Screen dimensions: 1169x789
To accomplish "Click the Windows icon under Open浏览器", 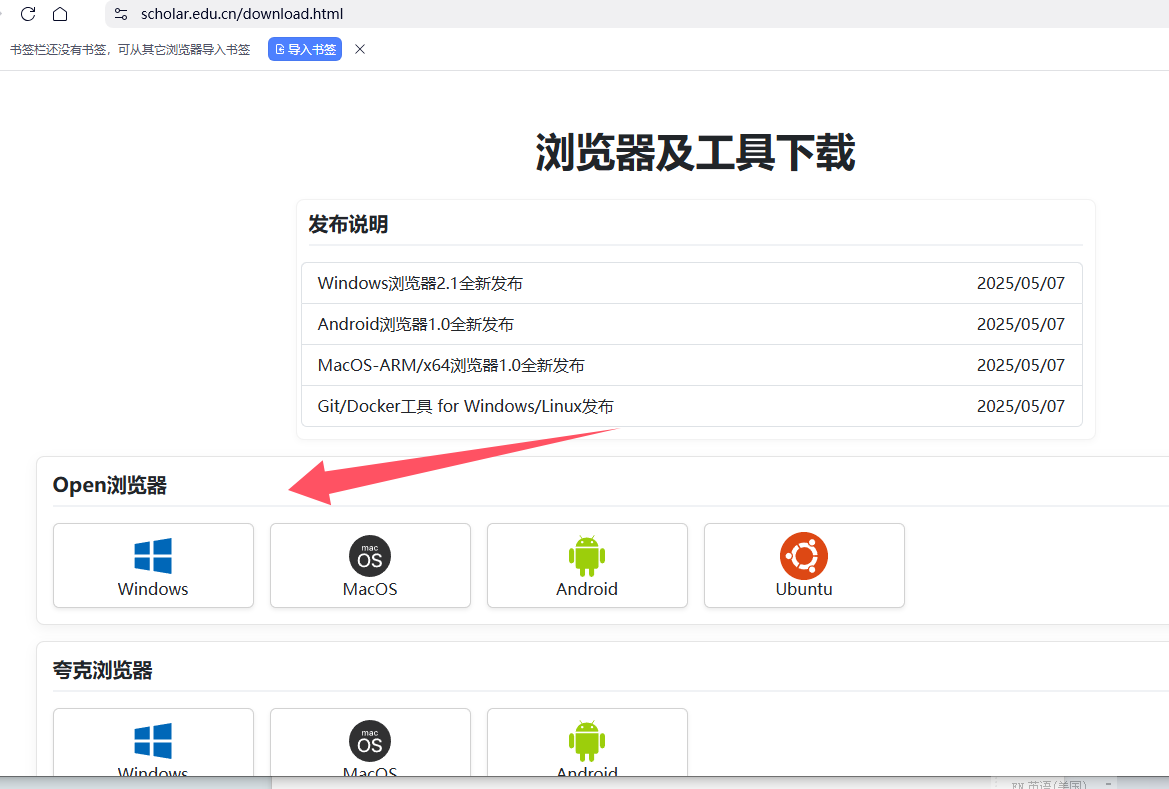I will click(x=153, y=556).
